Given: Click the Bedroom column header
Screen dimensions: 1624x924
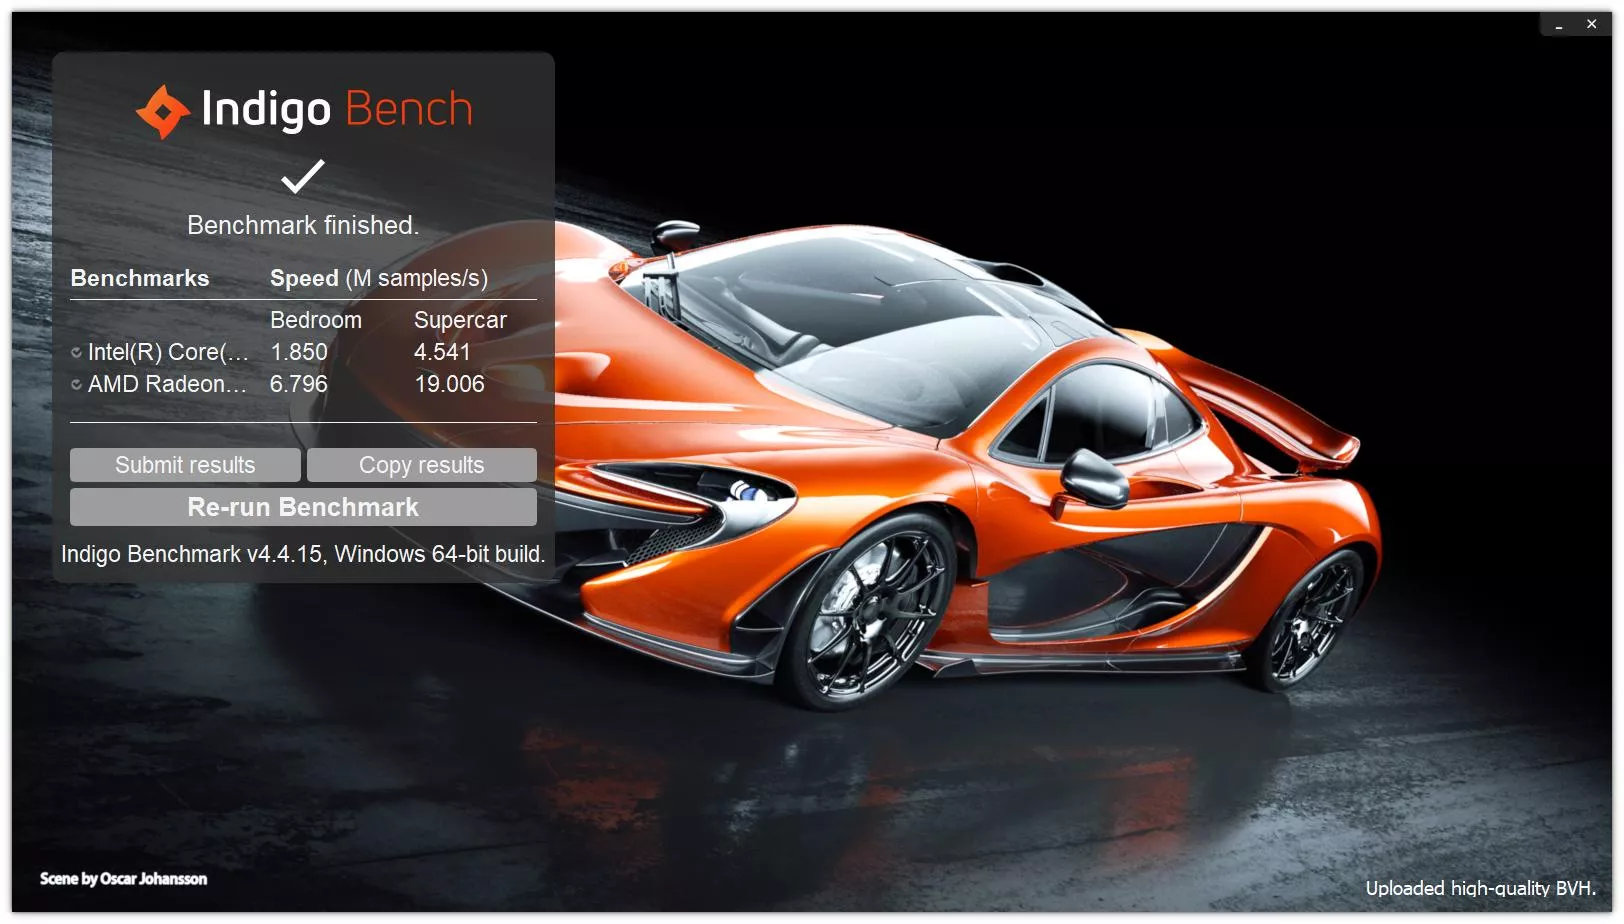Looking at the screenshot, I should tap(316, 320).
